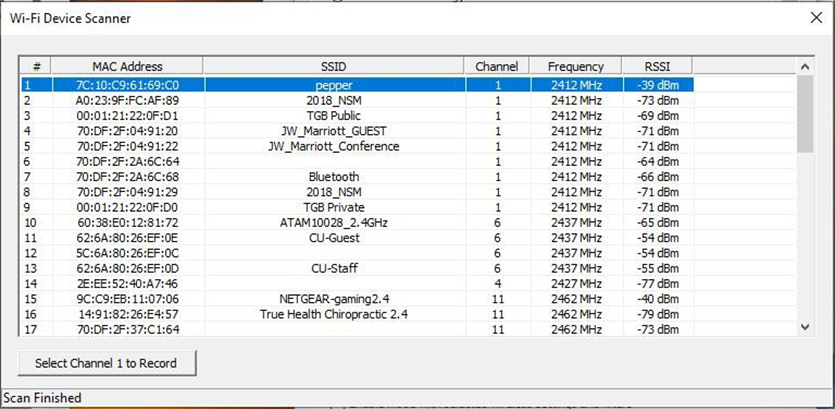Click the scrollbar down arrow
Image resolution: width=835 pixels, height=409 pixels.
[805, 327]
